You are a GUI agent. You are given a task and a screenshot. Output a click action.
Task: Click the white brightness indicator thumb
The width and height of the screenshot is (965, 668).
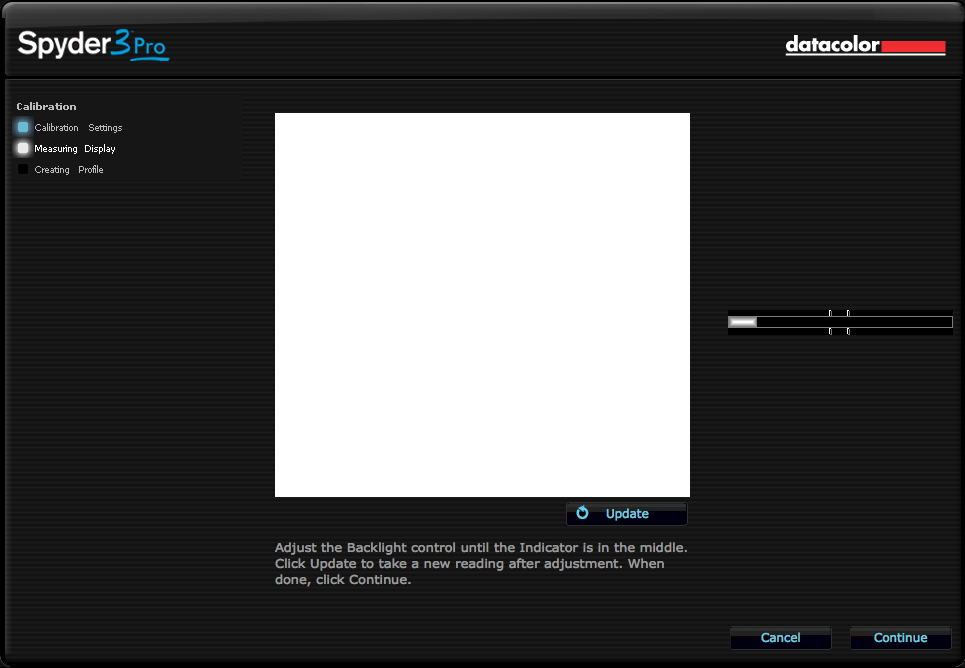(743, 322)
